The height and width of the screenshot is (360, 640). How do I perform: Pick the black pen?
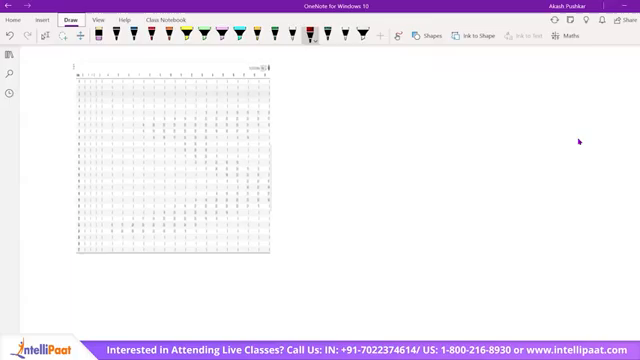(116, 34)
